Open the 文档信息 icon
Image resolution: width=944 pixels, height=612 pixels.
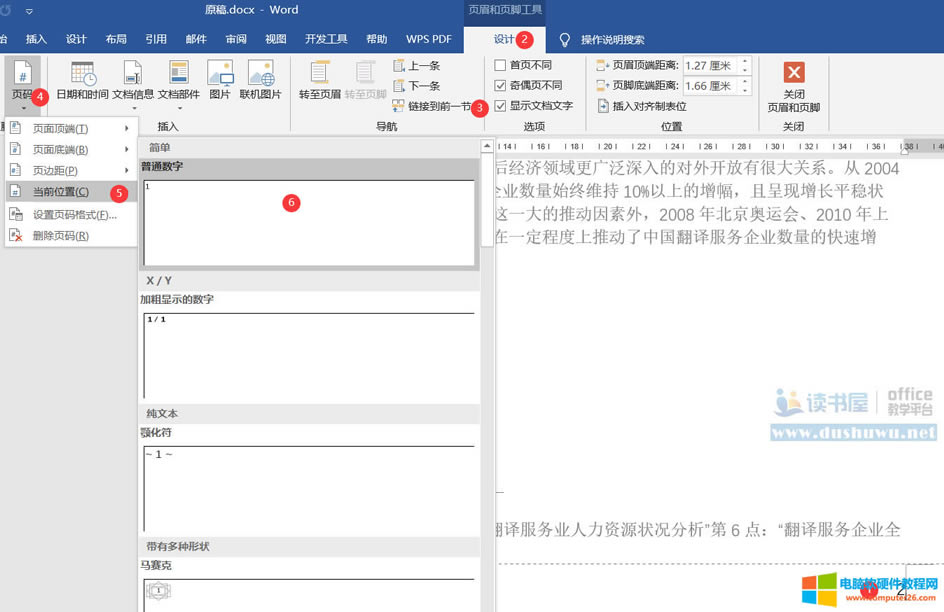[132, 74]
